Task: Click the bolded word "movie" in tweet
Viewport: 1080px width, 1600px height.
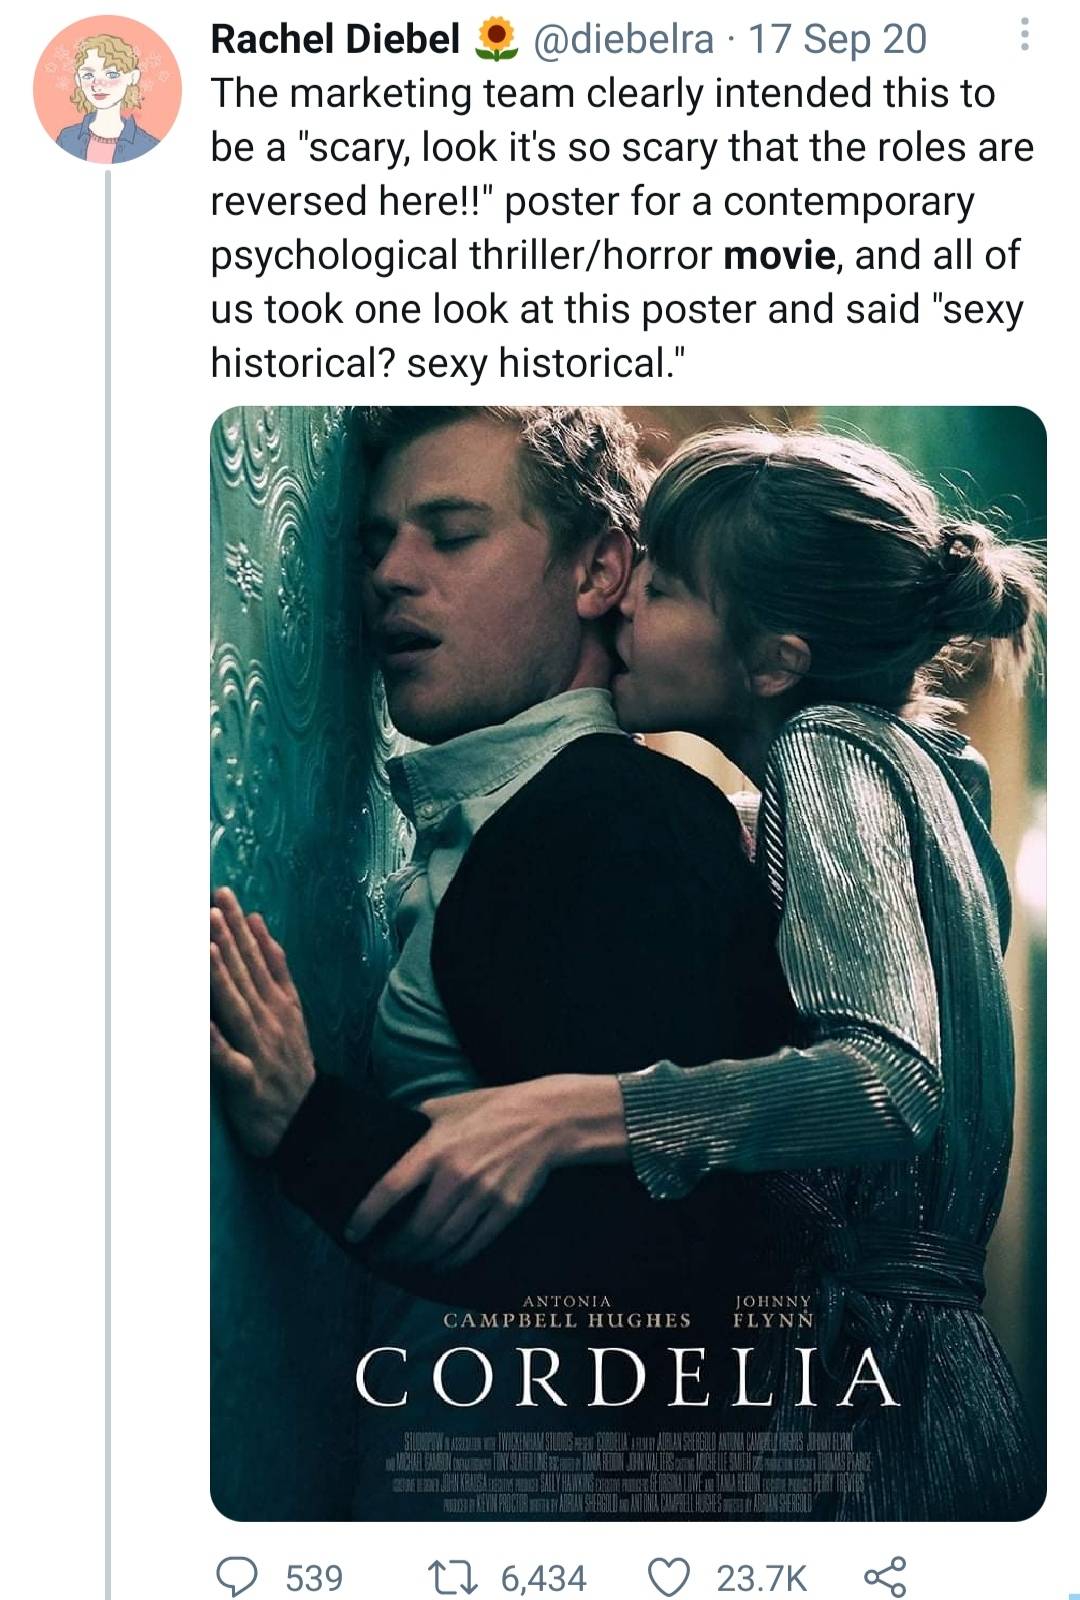Action: [779, 255]
